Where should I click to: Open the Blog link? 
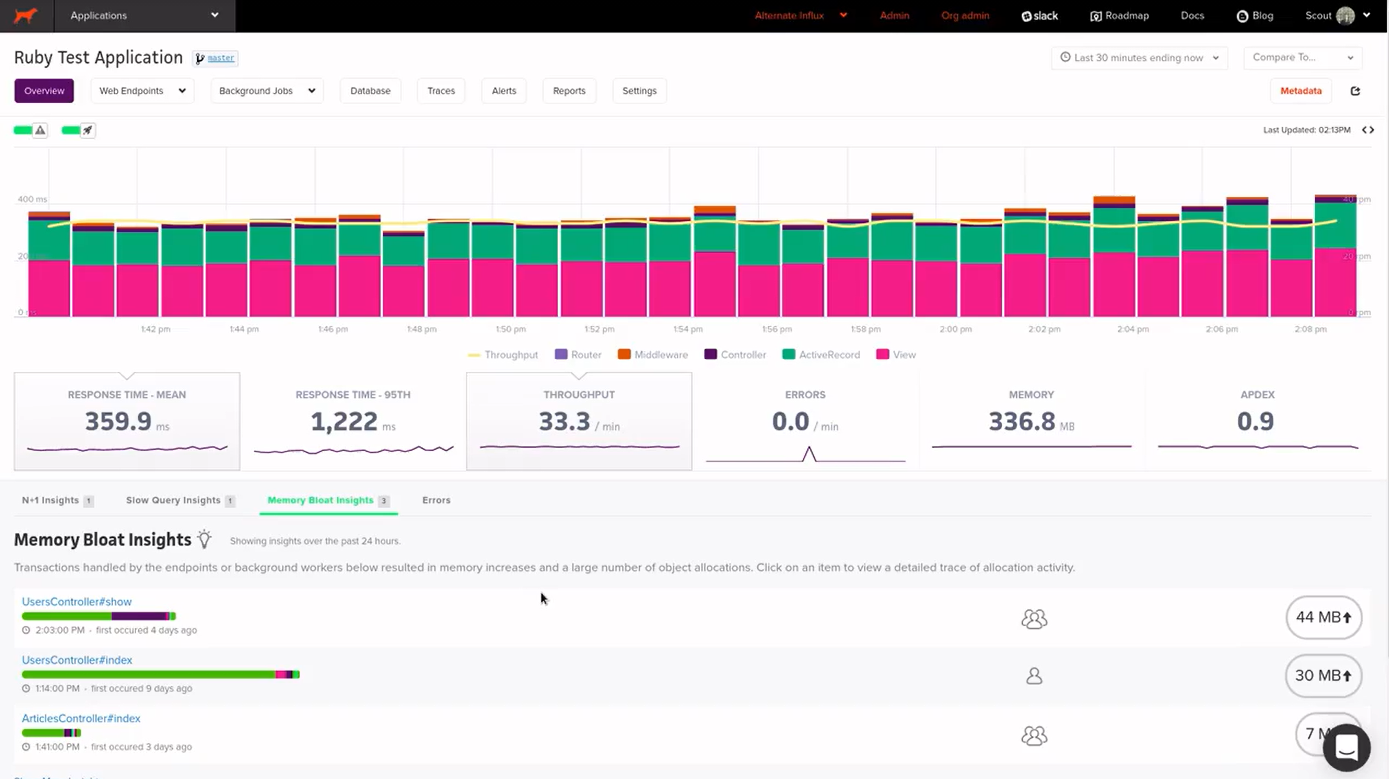[1255, 16]
